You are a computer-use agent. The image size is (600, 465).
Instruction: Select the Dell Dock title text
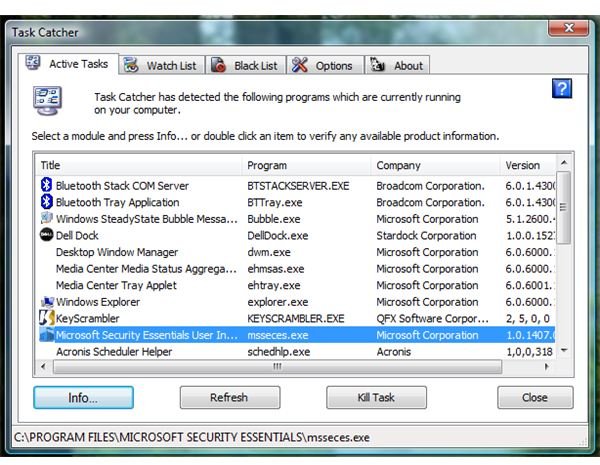[77, 235]
